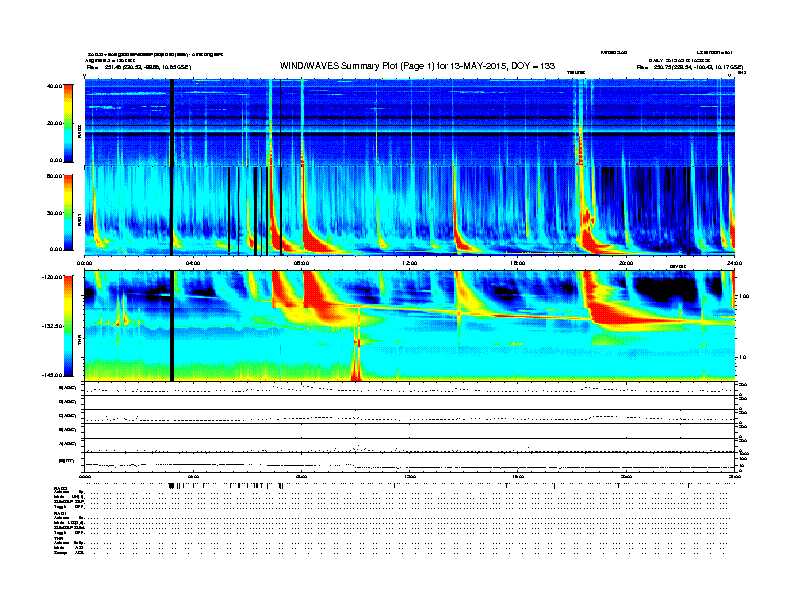Select the 04:00 tick under RAD1 spectrogram

click(193, 263)
